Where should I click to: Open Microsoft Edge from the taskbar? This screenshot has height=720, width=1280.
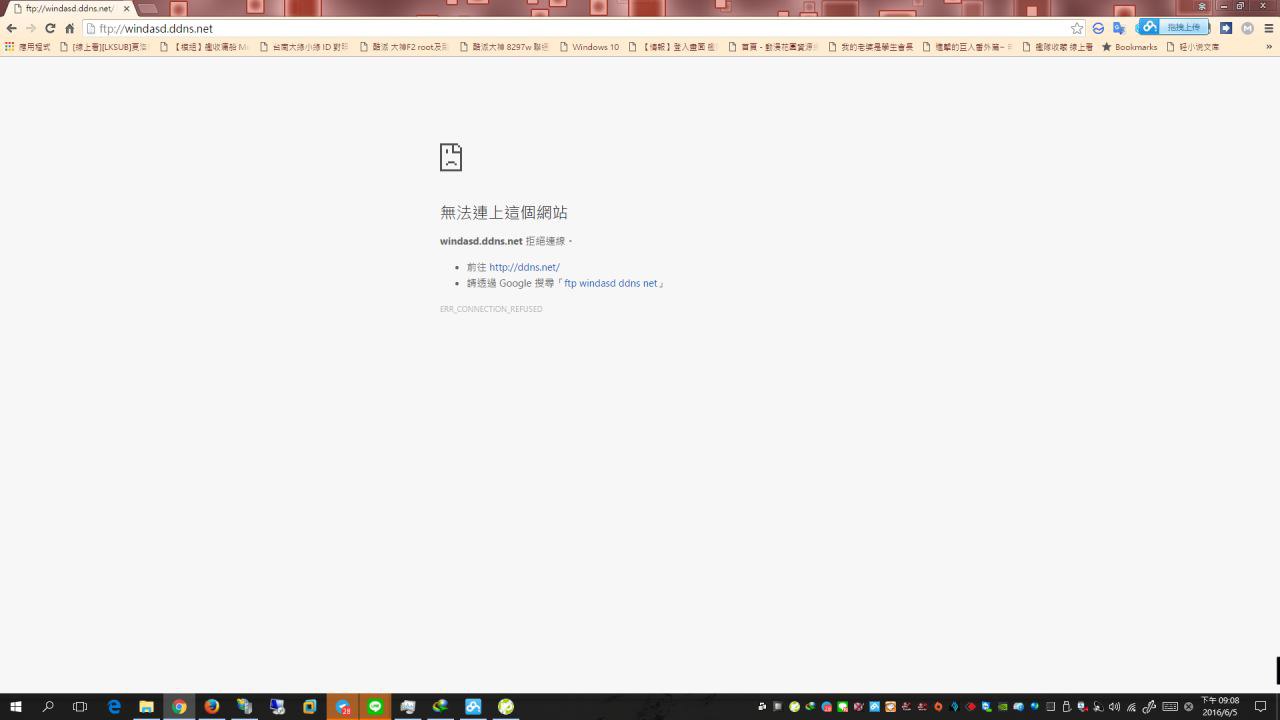pos(114,707)
